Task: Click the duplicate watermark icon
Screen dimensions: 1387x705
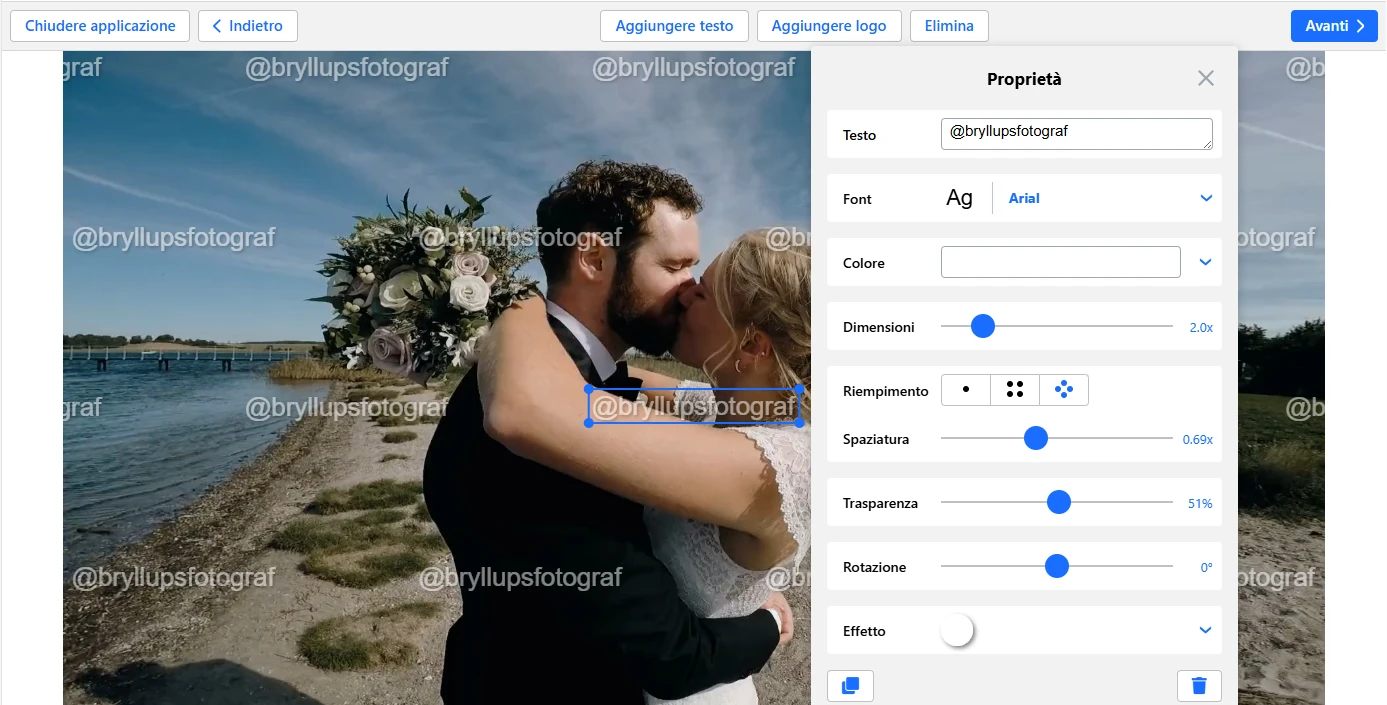Action: point(850,686)
